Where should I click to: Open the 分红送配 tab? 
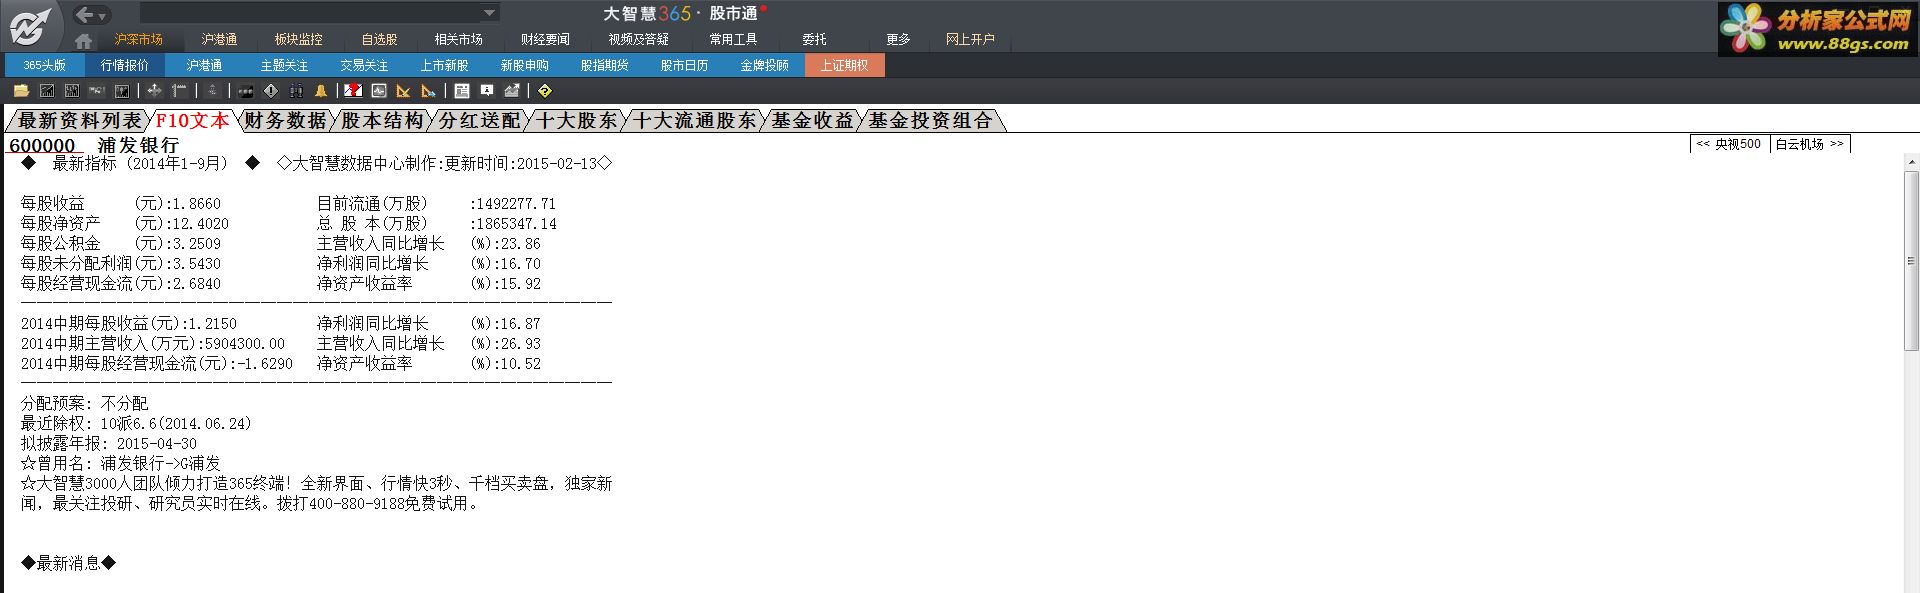[480, 121]
